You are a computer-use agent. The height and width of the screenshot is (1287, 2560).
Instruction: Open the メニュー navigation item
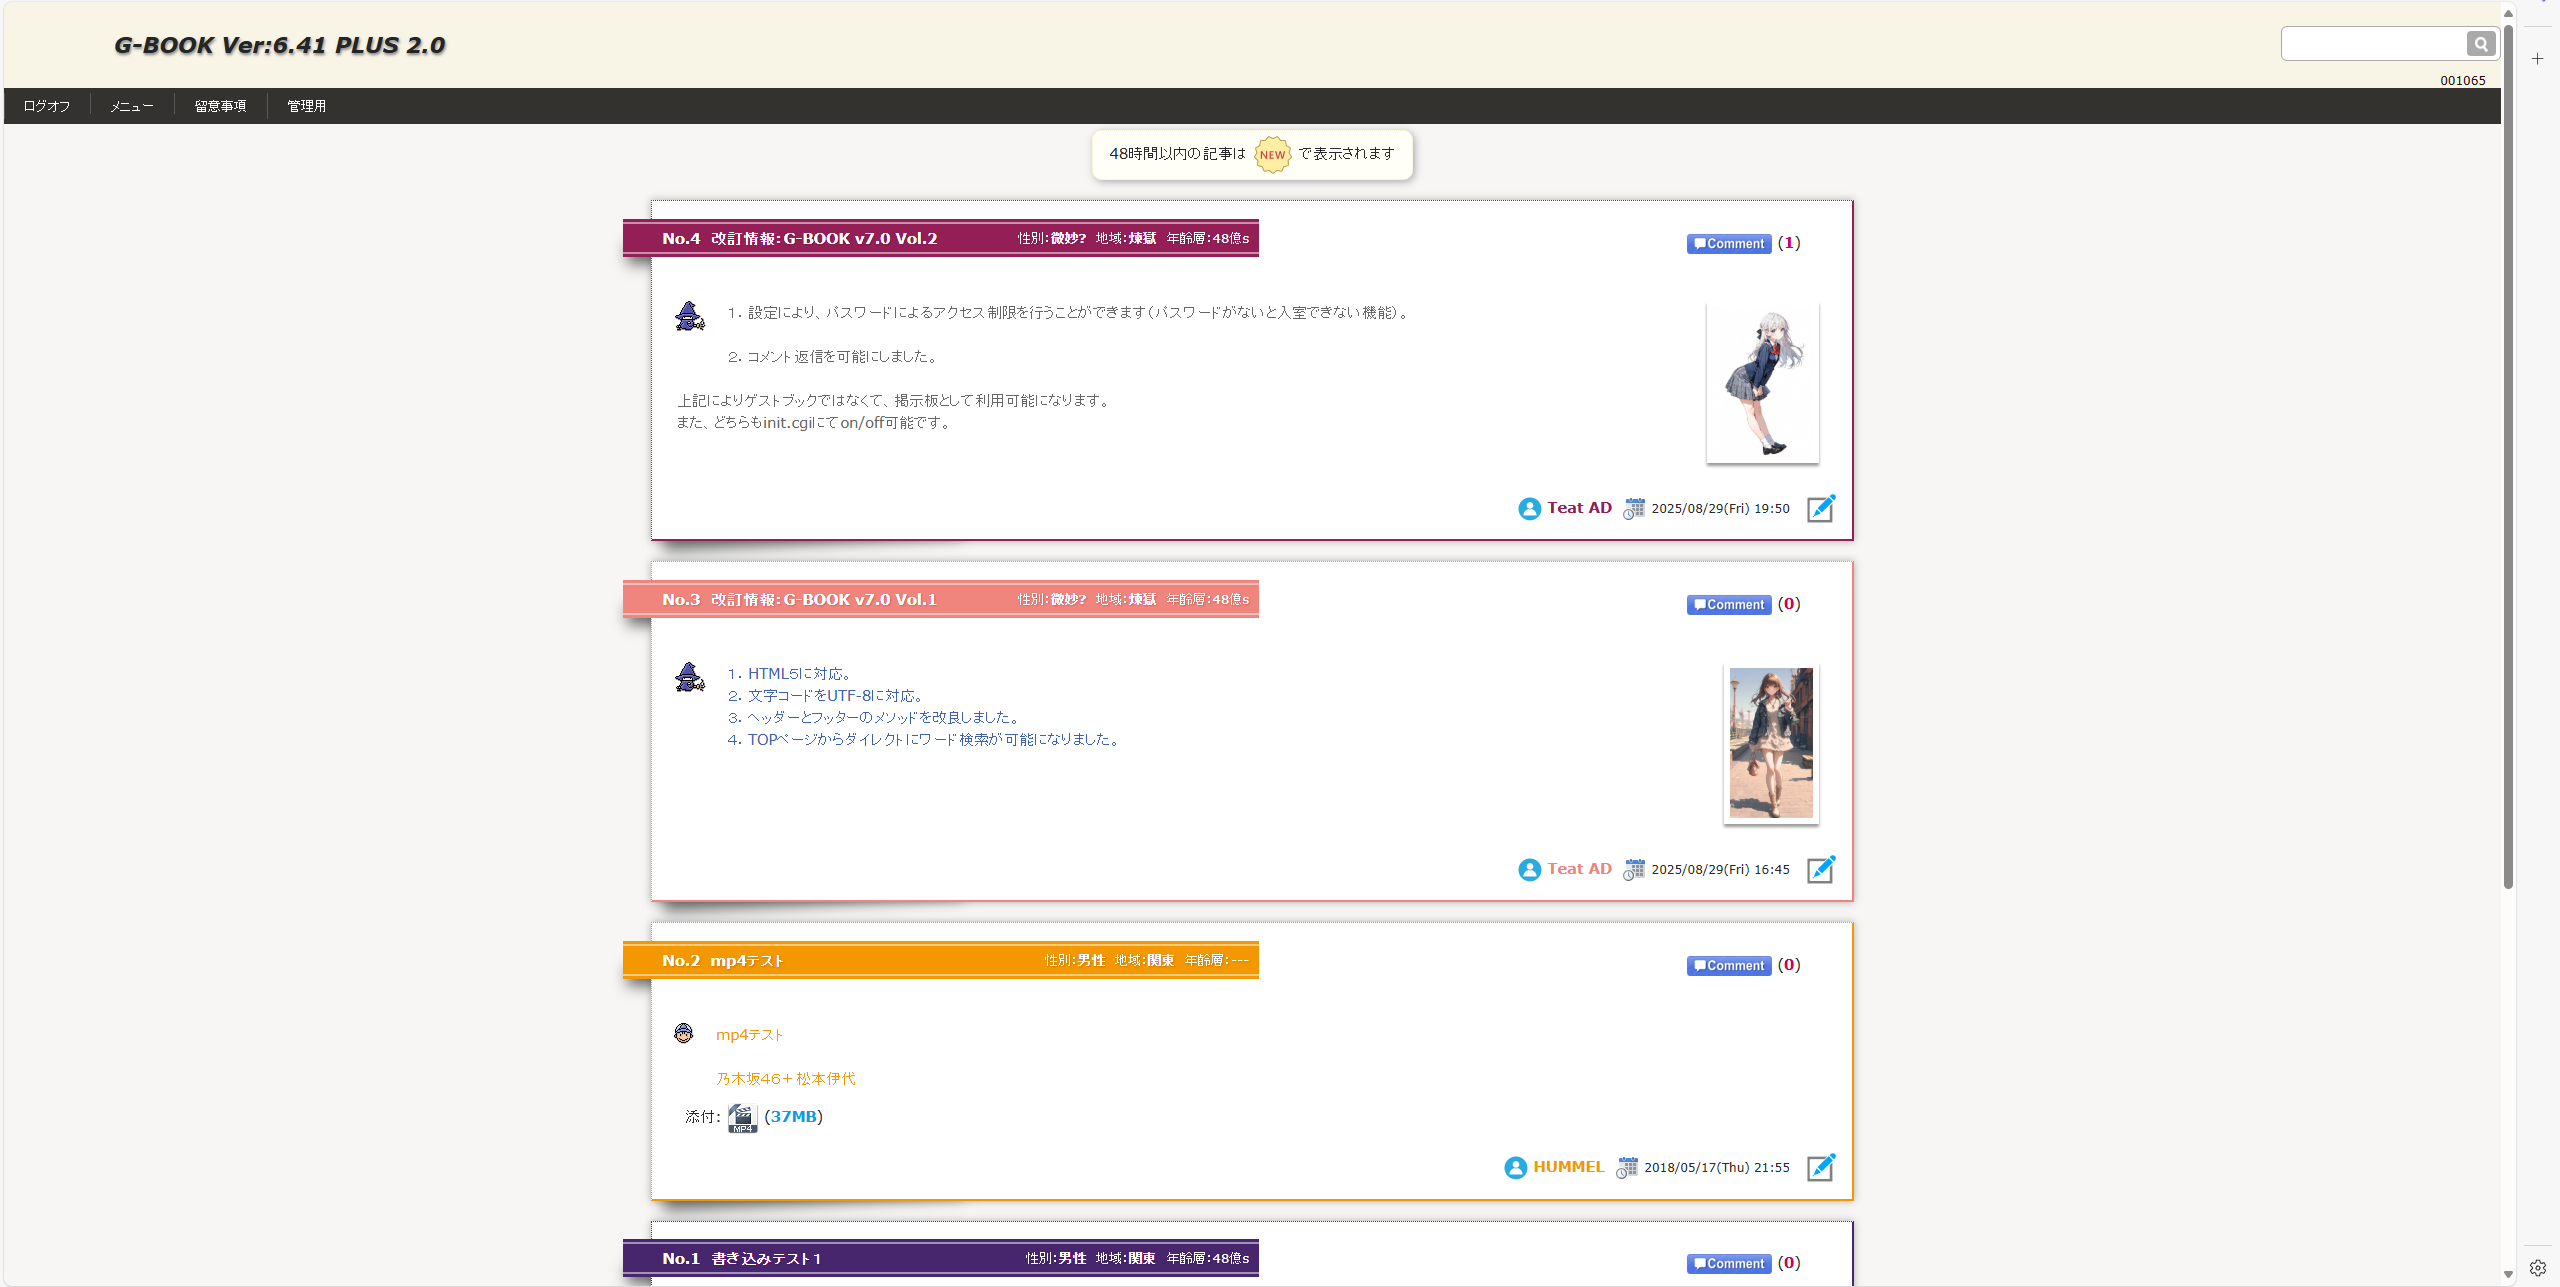pos(132,106)
